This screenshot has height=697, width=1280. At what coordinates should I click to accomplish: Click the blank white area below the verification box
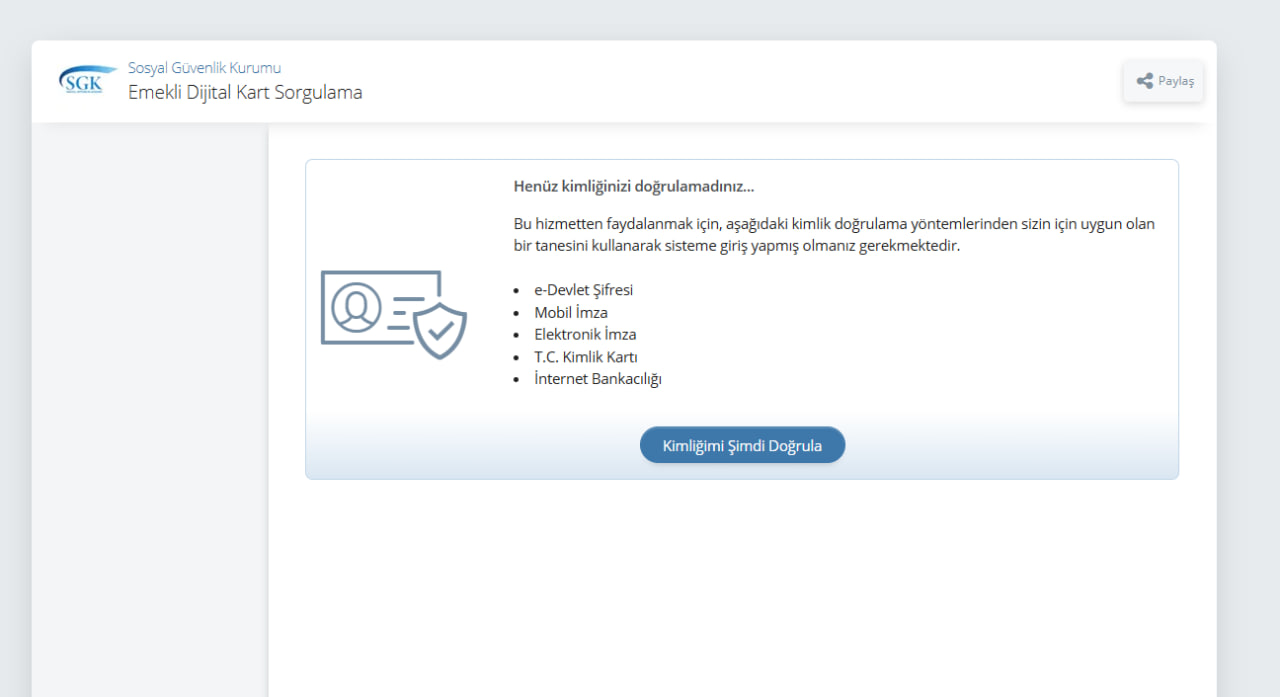tap(740, 590)
